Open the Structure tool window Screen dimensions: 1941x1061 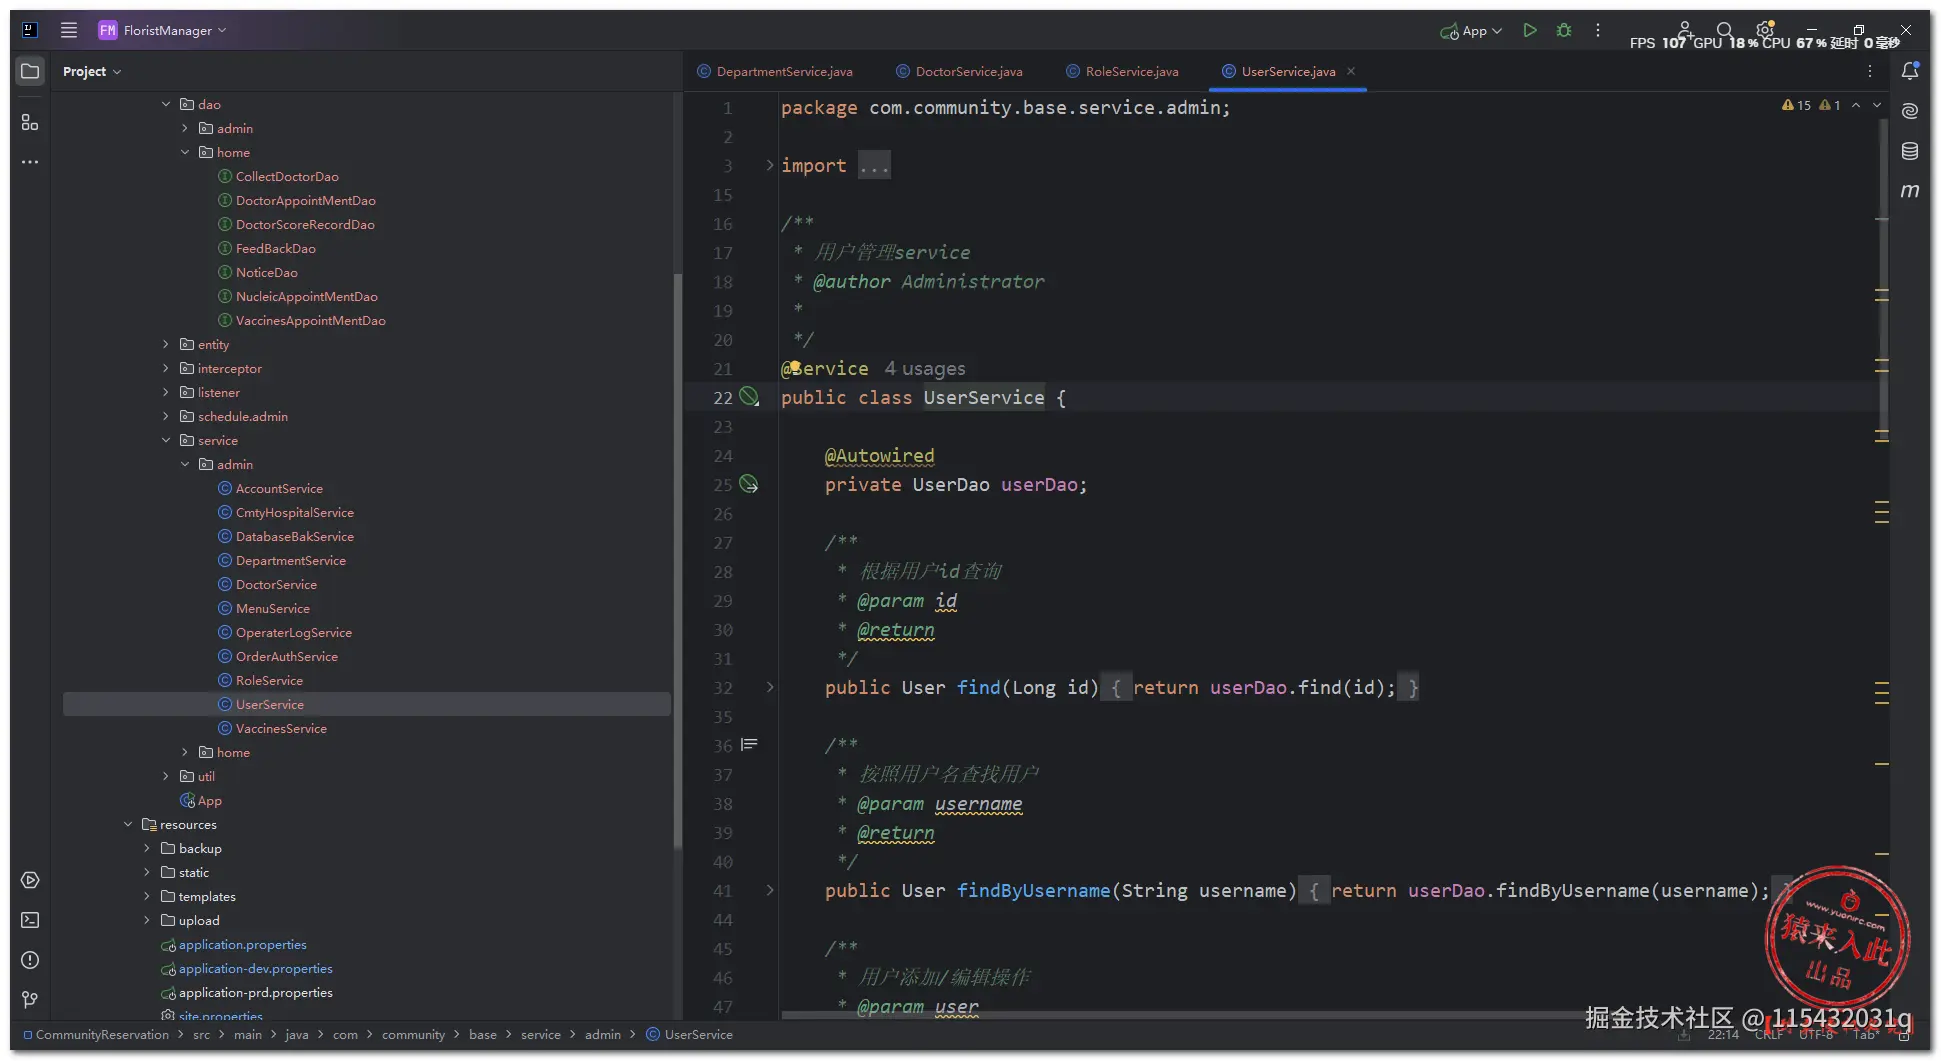tap(30, 122)
